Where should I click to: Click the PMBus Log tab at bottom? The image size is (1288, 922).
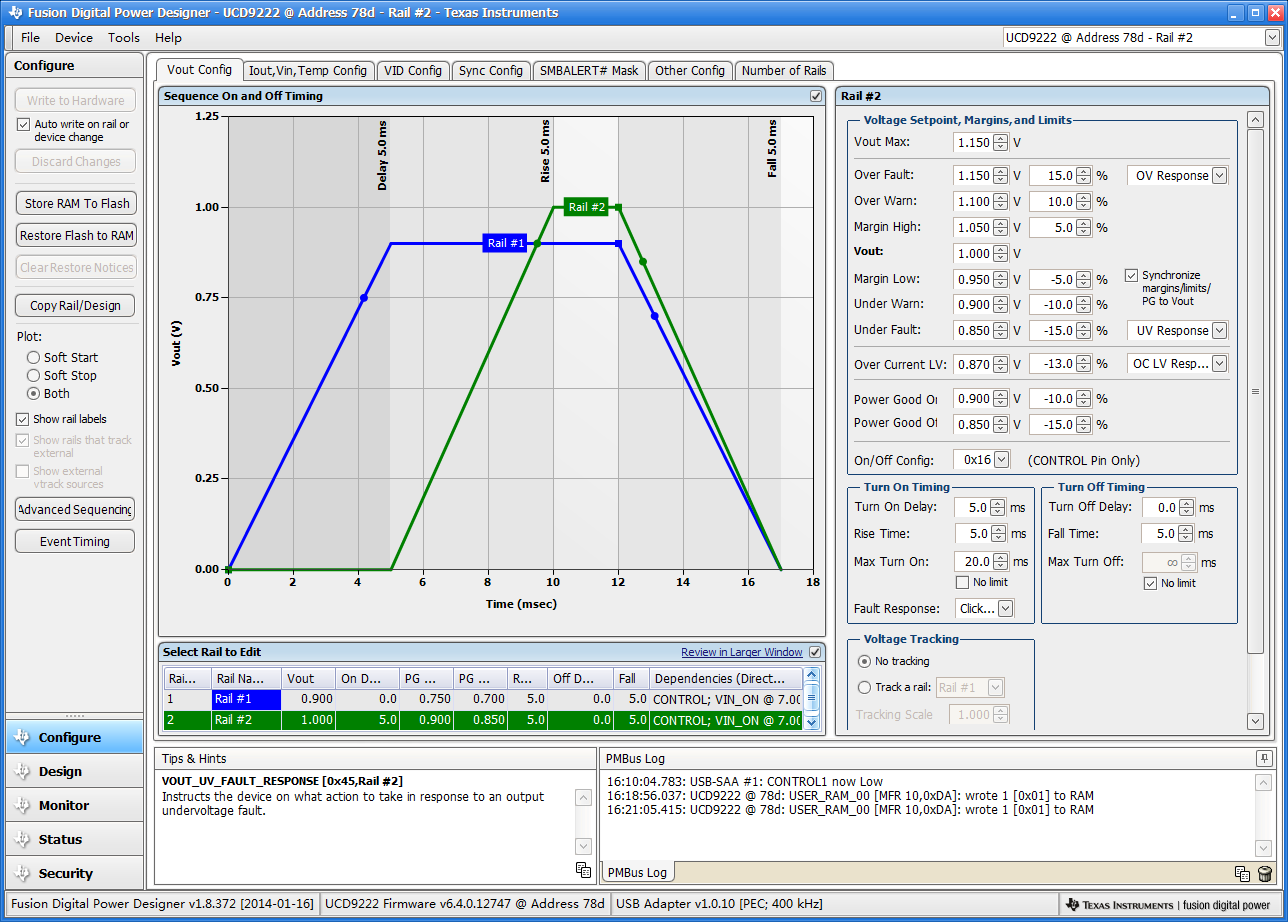pos(637,873)
